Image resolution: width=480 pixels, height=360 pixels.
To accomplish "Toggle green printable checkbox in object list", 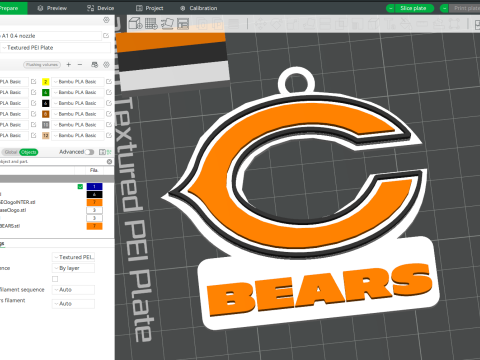I will pyautogui.click(x=80, y=186).
